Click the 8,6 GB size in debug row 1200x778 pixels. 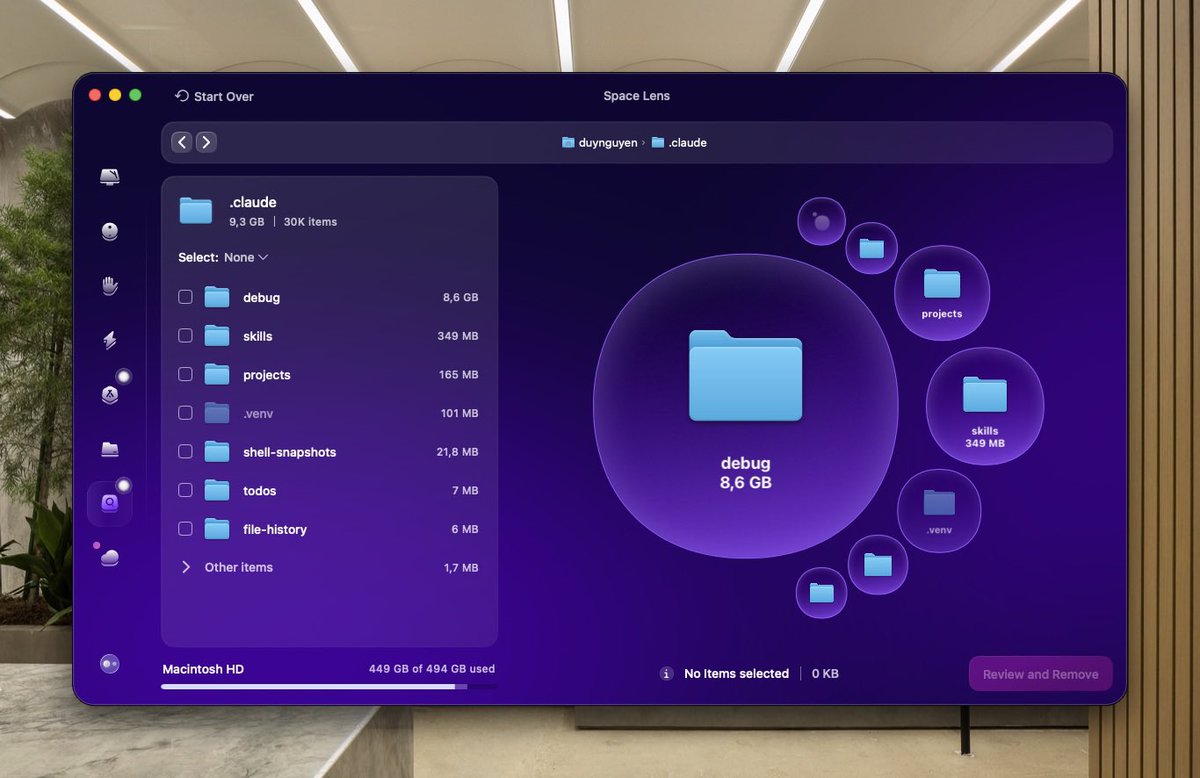tap(461, 298)
